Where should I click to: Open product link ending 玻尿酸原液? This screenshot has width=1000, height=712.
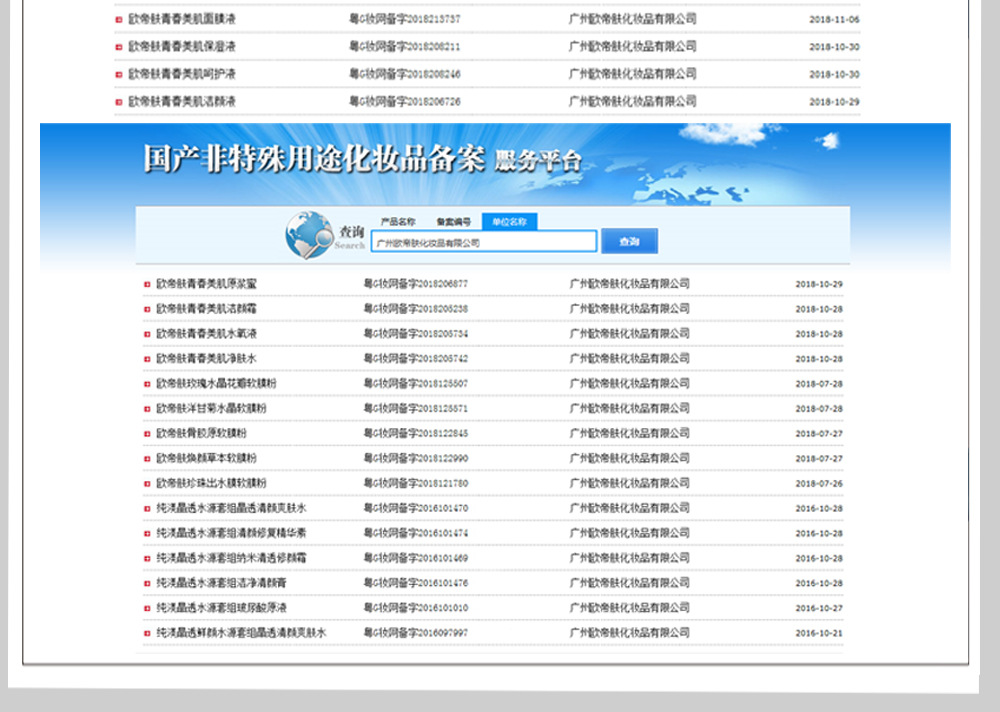pos(221,607)
